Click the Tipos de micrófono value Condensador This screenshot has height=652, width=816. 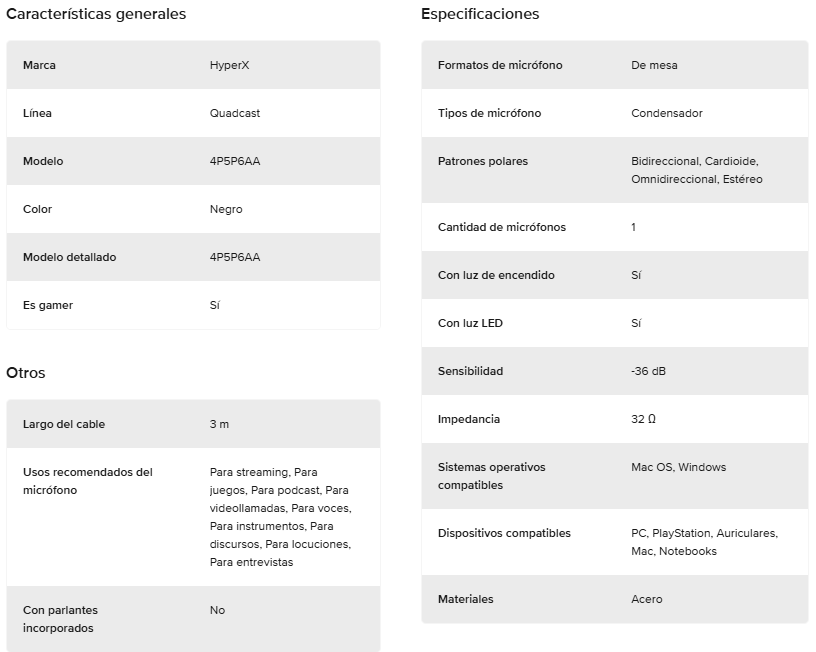tap(667, 113)
